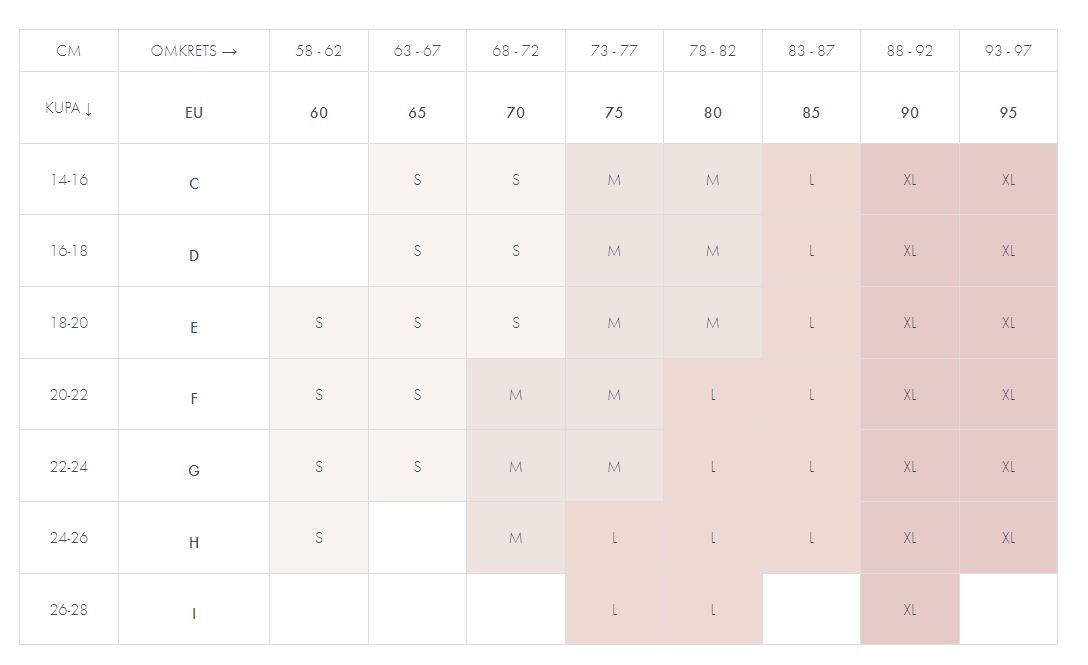Screen dimensions: 1088x665
Task: Click the KUPA row header cell
Action: tap(68, 108)
